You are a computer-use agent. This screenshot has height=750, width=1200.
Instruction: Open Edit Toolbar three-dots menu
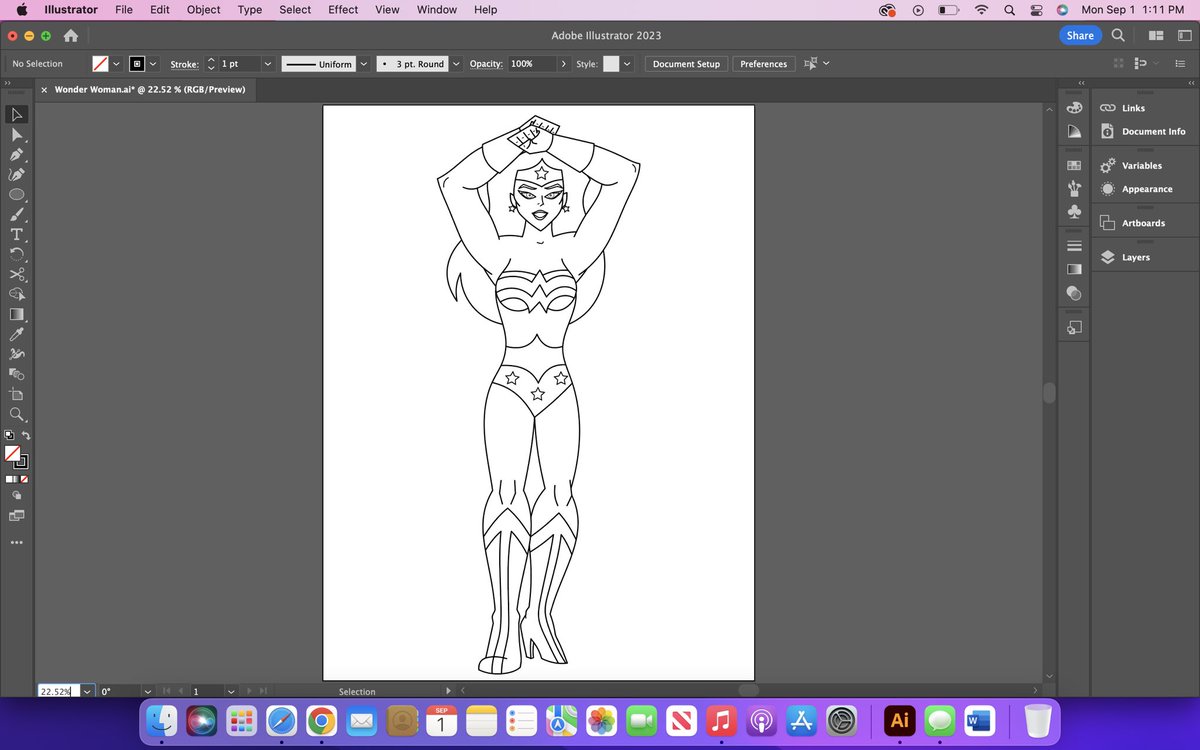coord(17,543)
